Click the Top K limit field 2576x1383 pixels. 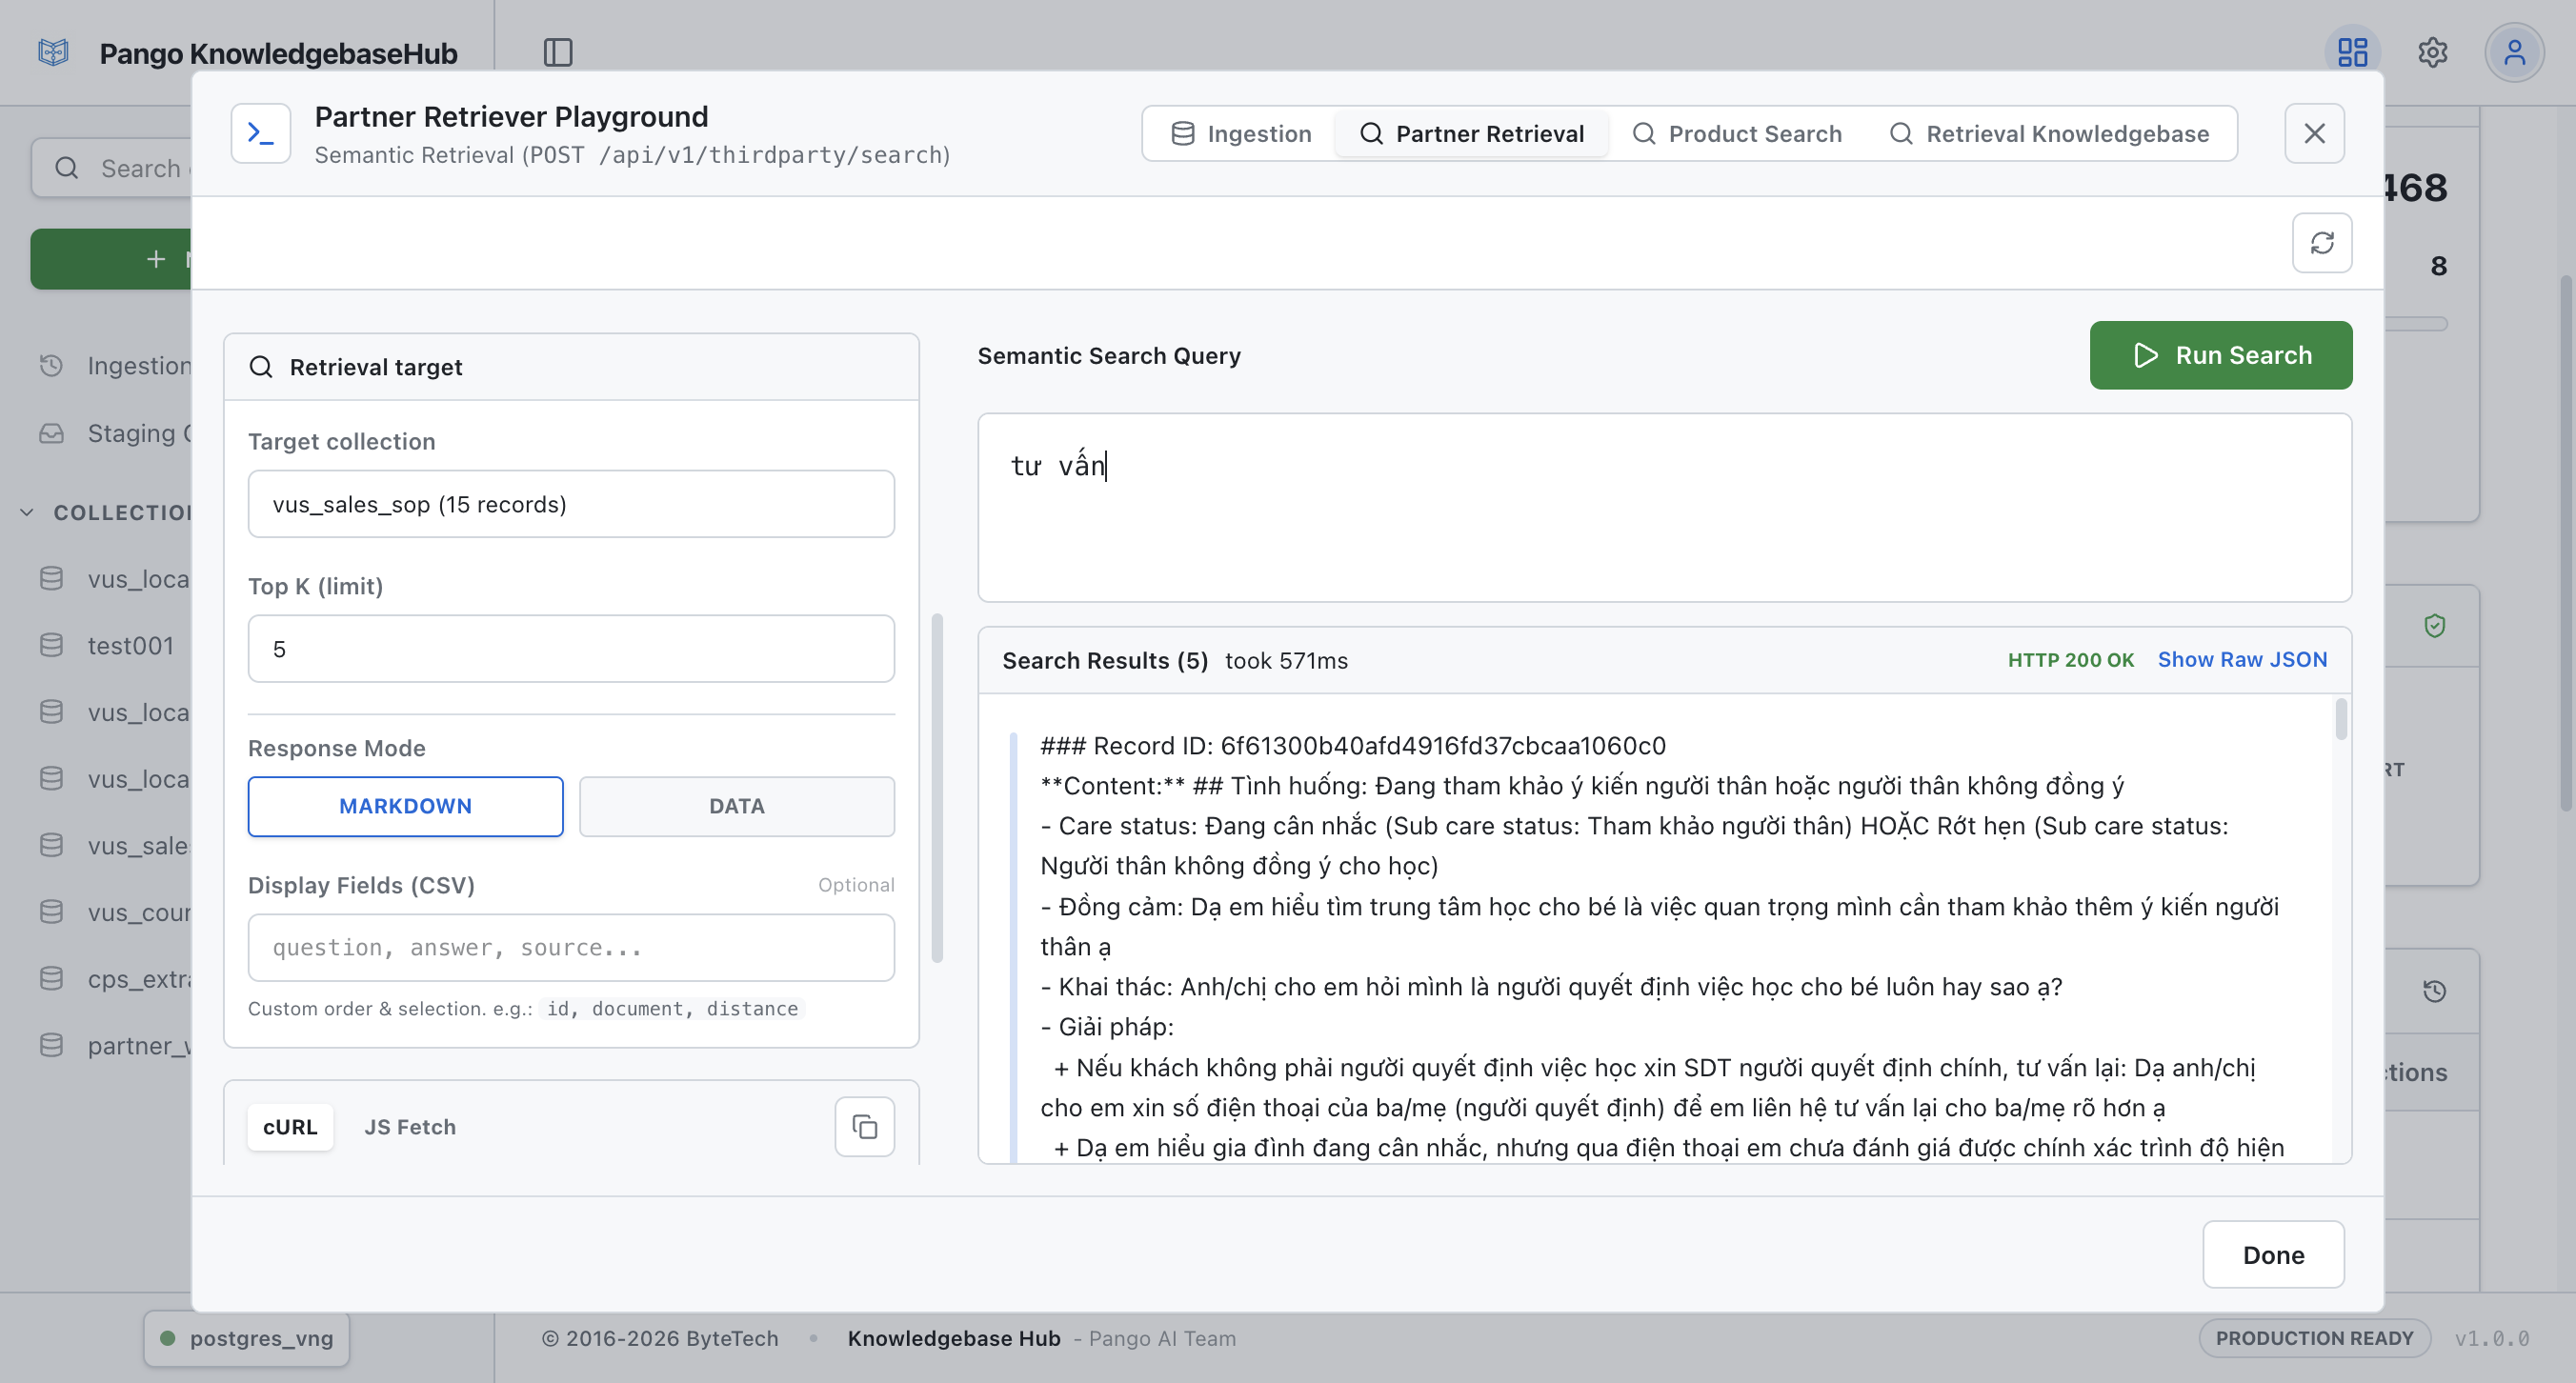[x=571, y=649]
